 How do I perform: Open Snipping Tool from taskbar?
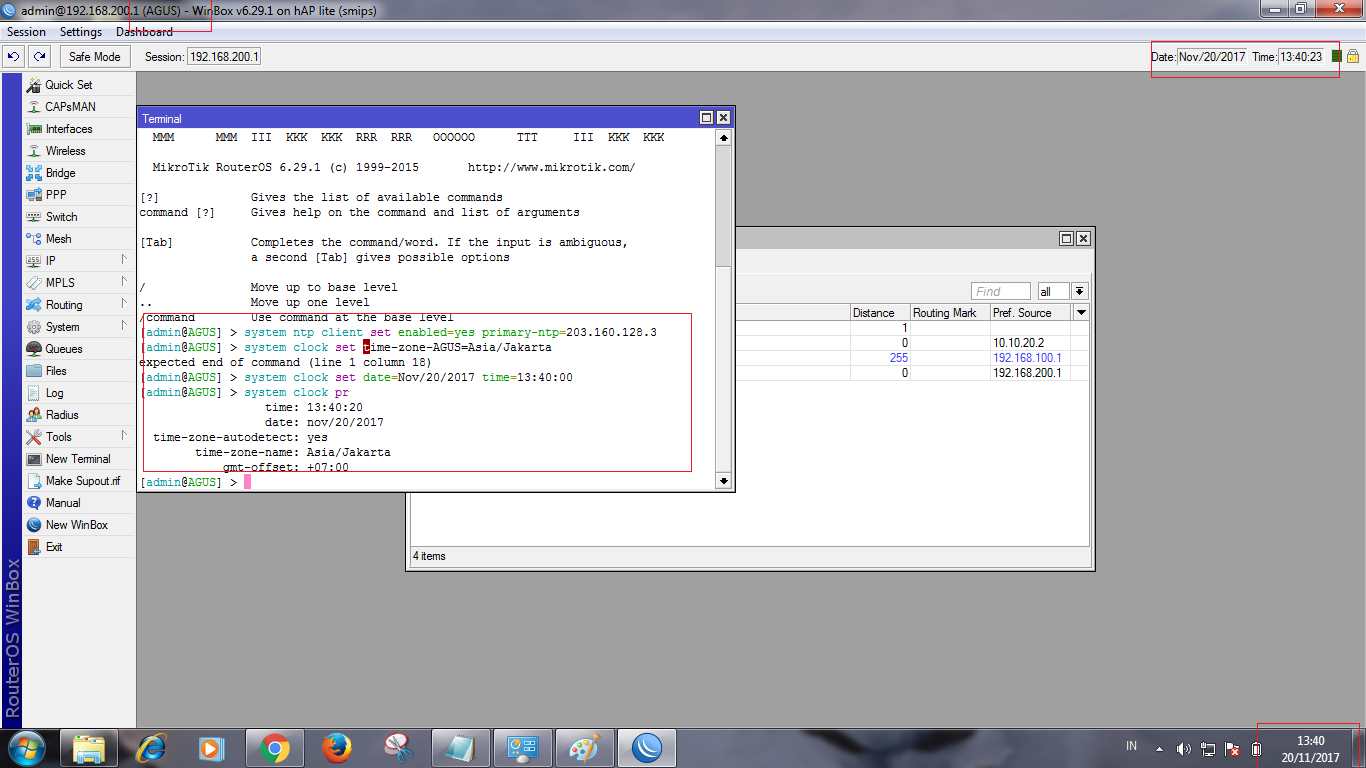(x=398, y=748)
